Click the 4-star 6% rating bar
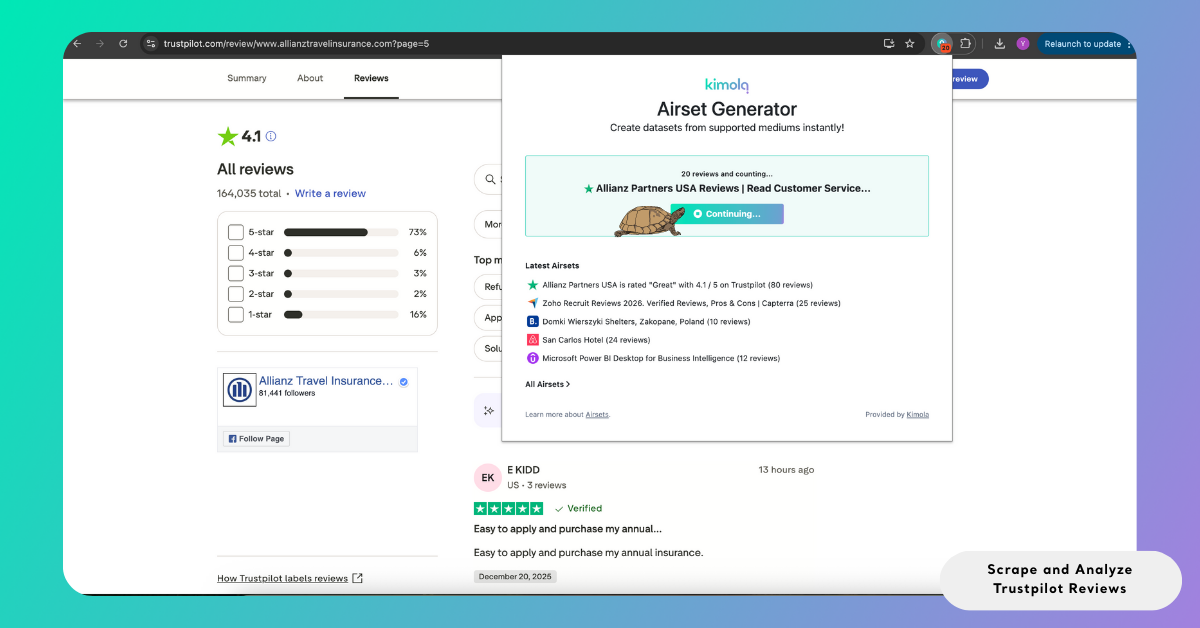 pos(341,253)
